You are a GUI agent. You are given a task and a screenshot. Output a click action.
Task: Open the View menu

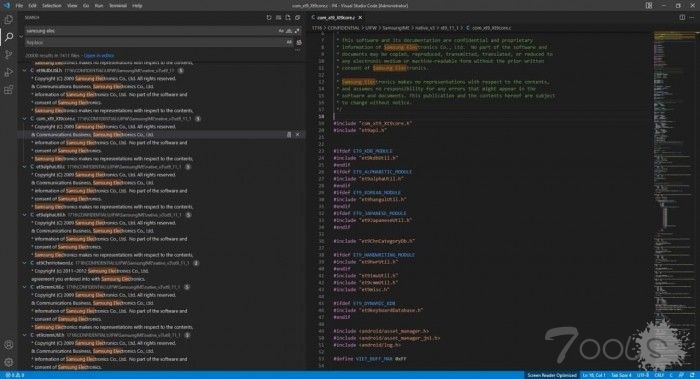[72, 6]
